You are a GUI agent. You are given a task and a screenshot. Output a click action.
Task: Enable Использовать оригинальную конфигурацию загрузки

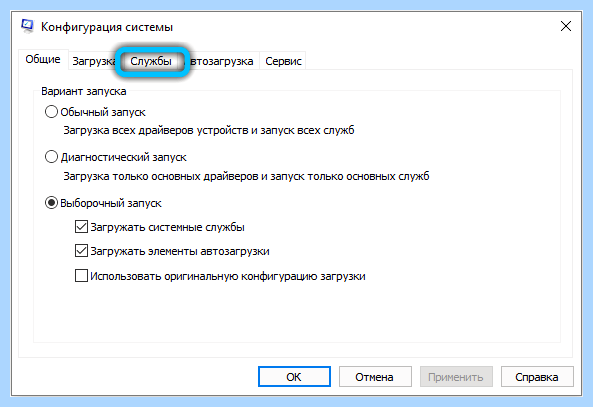point(81,276)
